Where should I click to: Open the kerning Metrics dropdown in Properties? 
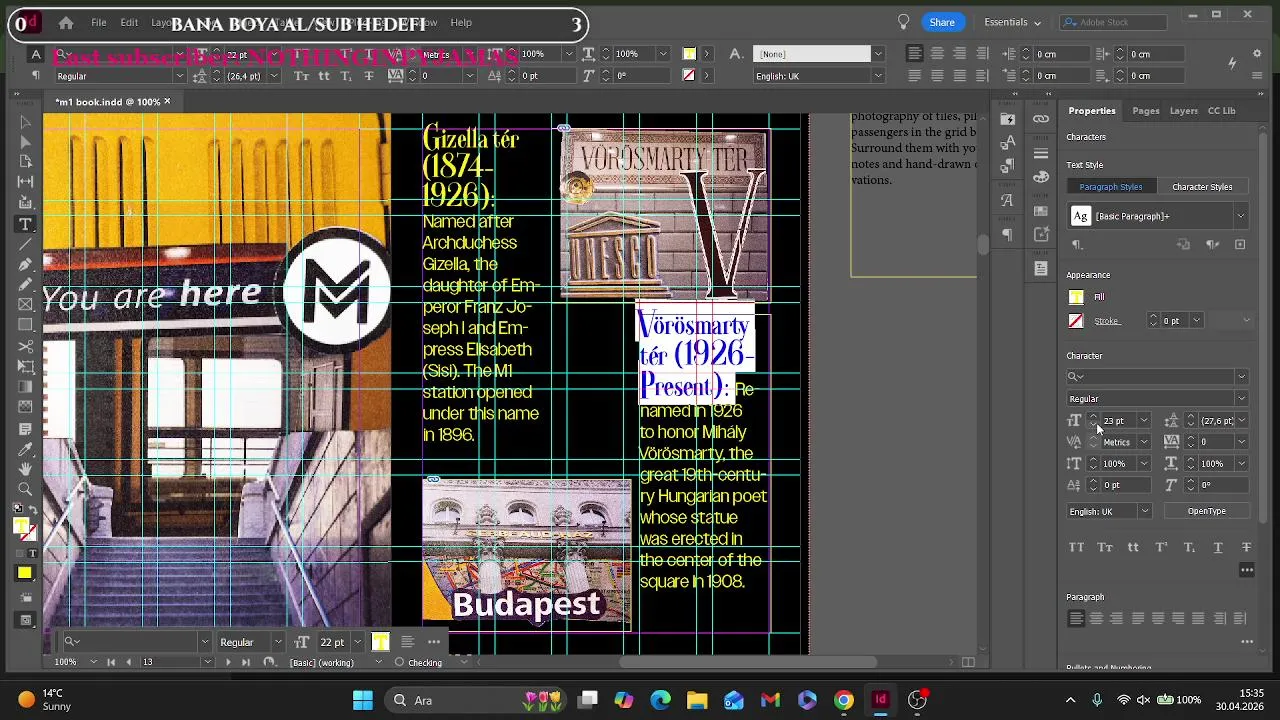point(1144,442)
